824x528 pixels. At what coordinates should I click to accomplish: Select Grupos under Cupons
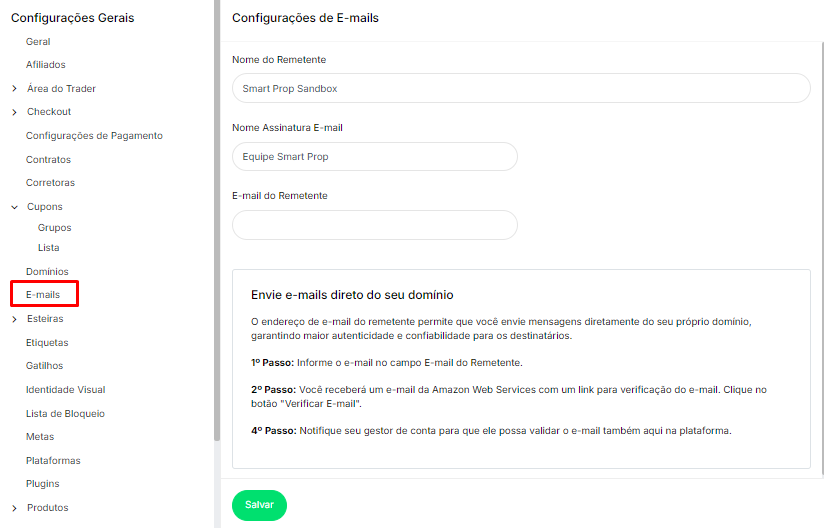click(54, 228)
